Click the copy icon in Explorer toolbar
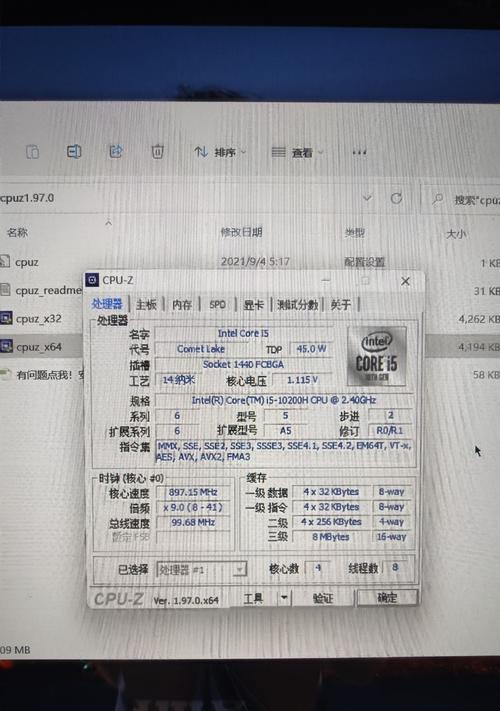The image size is (500, 711). (x=32, y=151)
